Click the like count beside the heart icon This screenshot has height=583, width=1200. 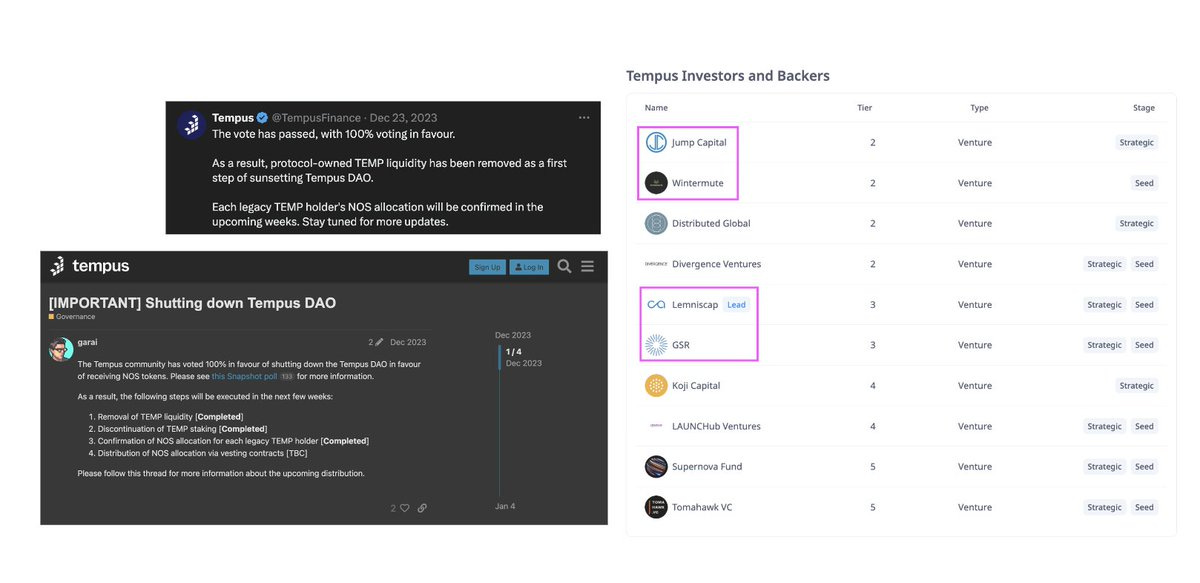(x=393, y=508)
